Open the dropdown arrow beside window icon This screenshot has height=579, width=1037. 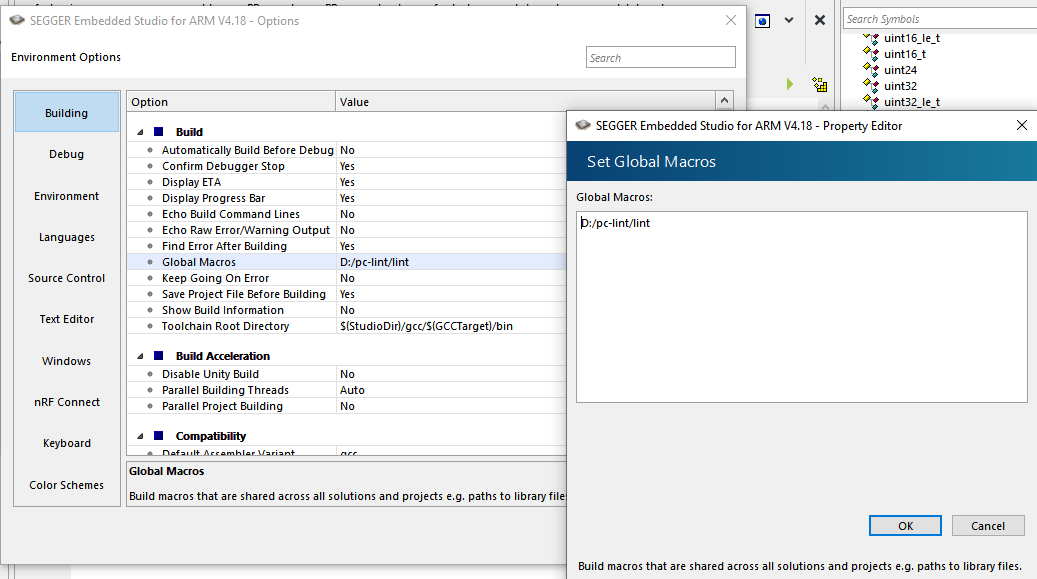[x=789, y=21]
